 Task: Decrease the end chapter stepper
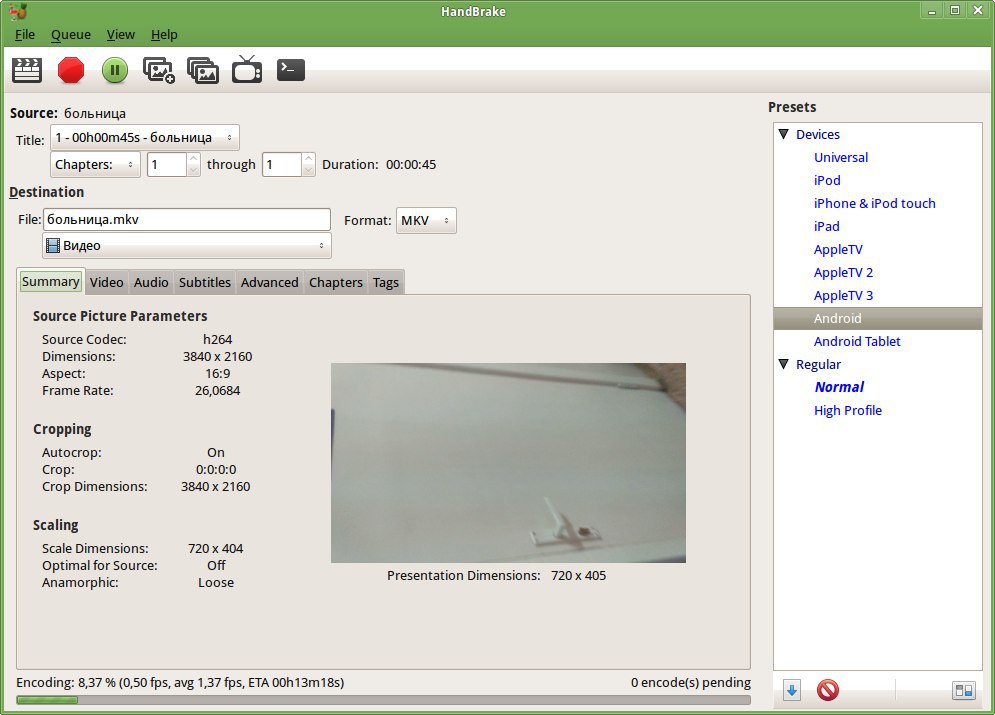pyautogui.click(x=308, y=171)
